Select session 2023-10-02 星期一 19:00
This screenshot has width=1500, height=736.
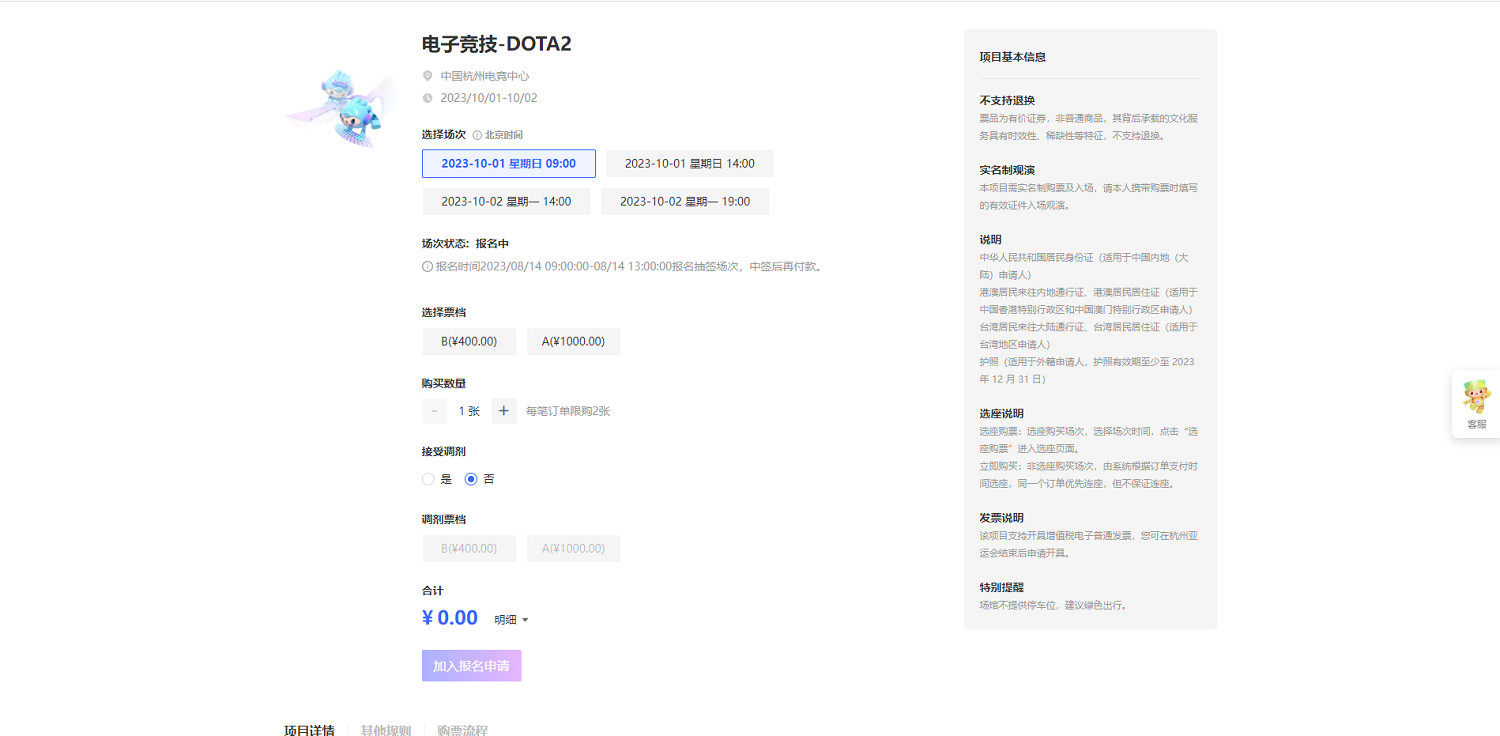[685, 201]
